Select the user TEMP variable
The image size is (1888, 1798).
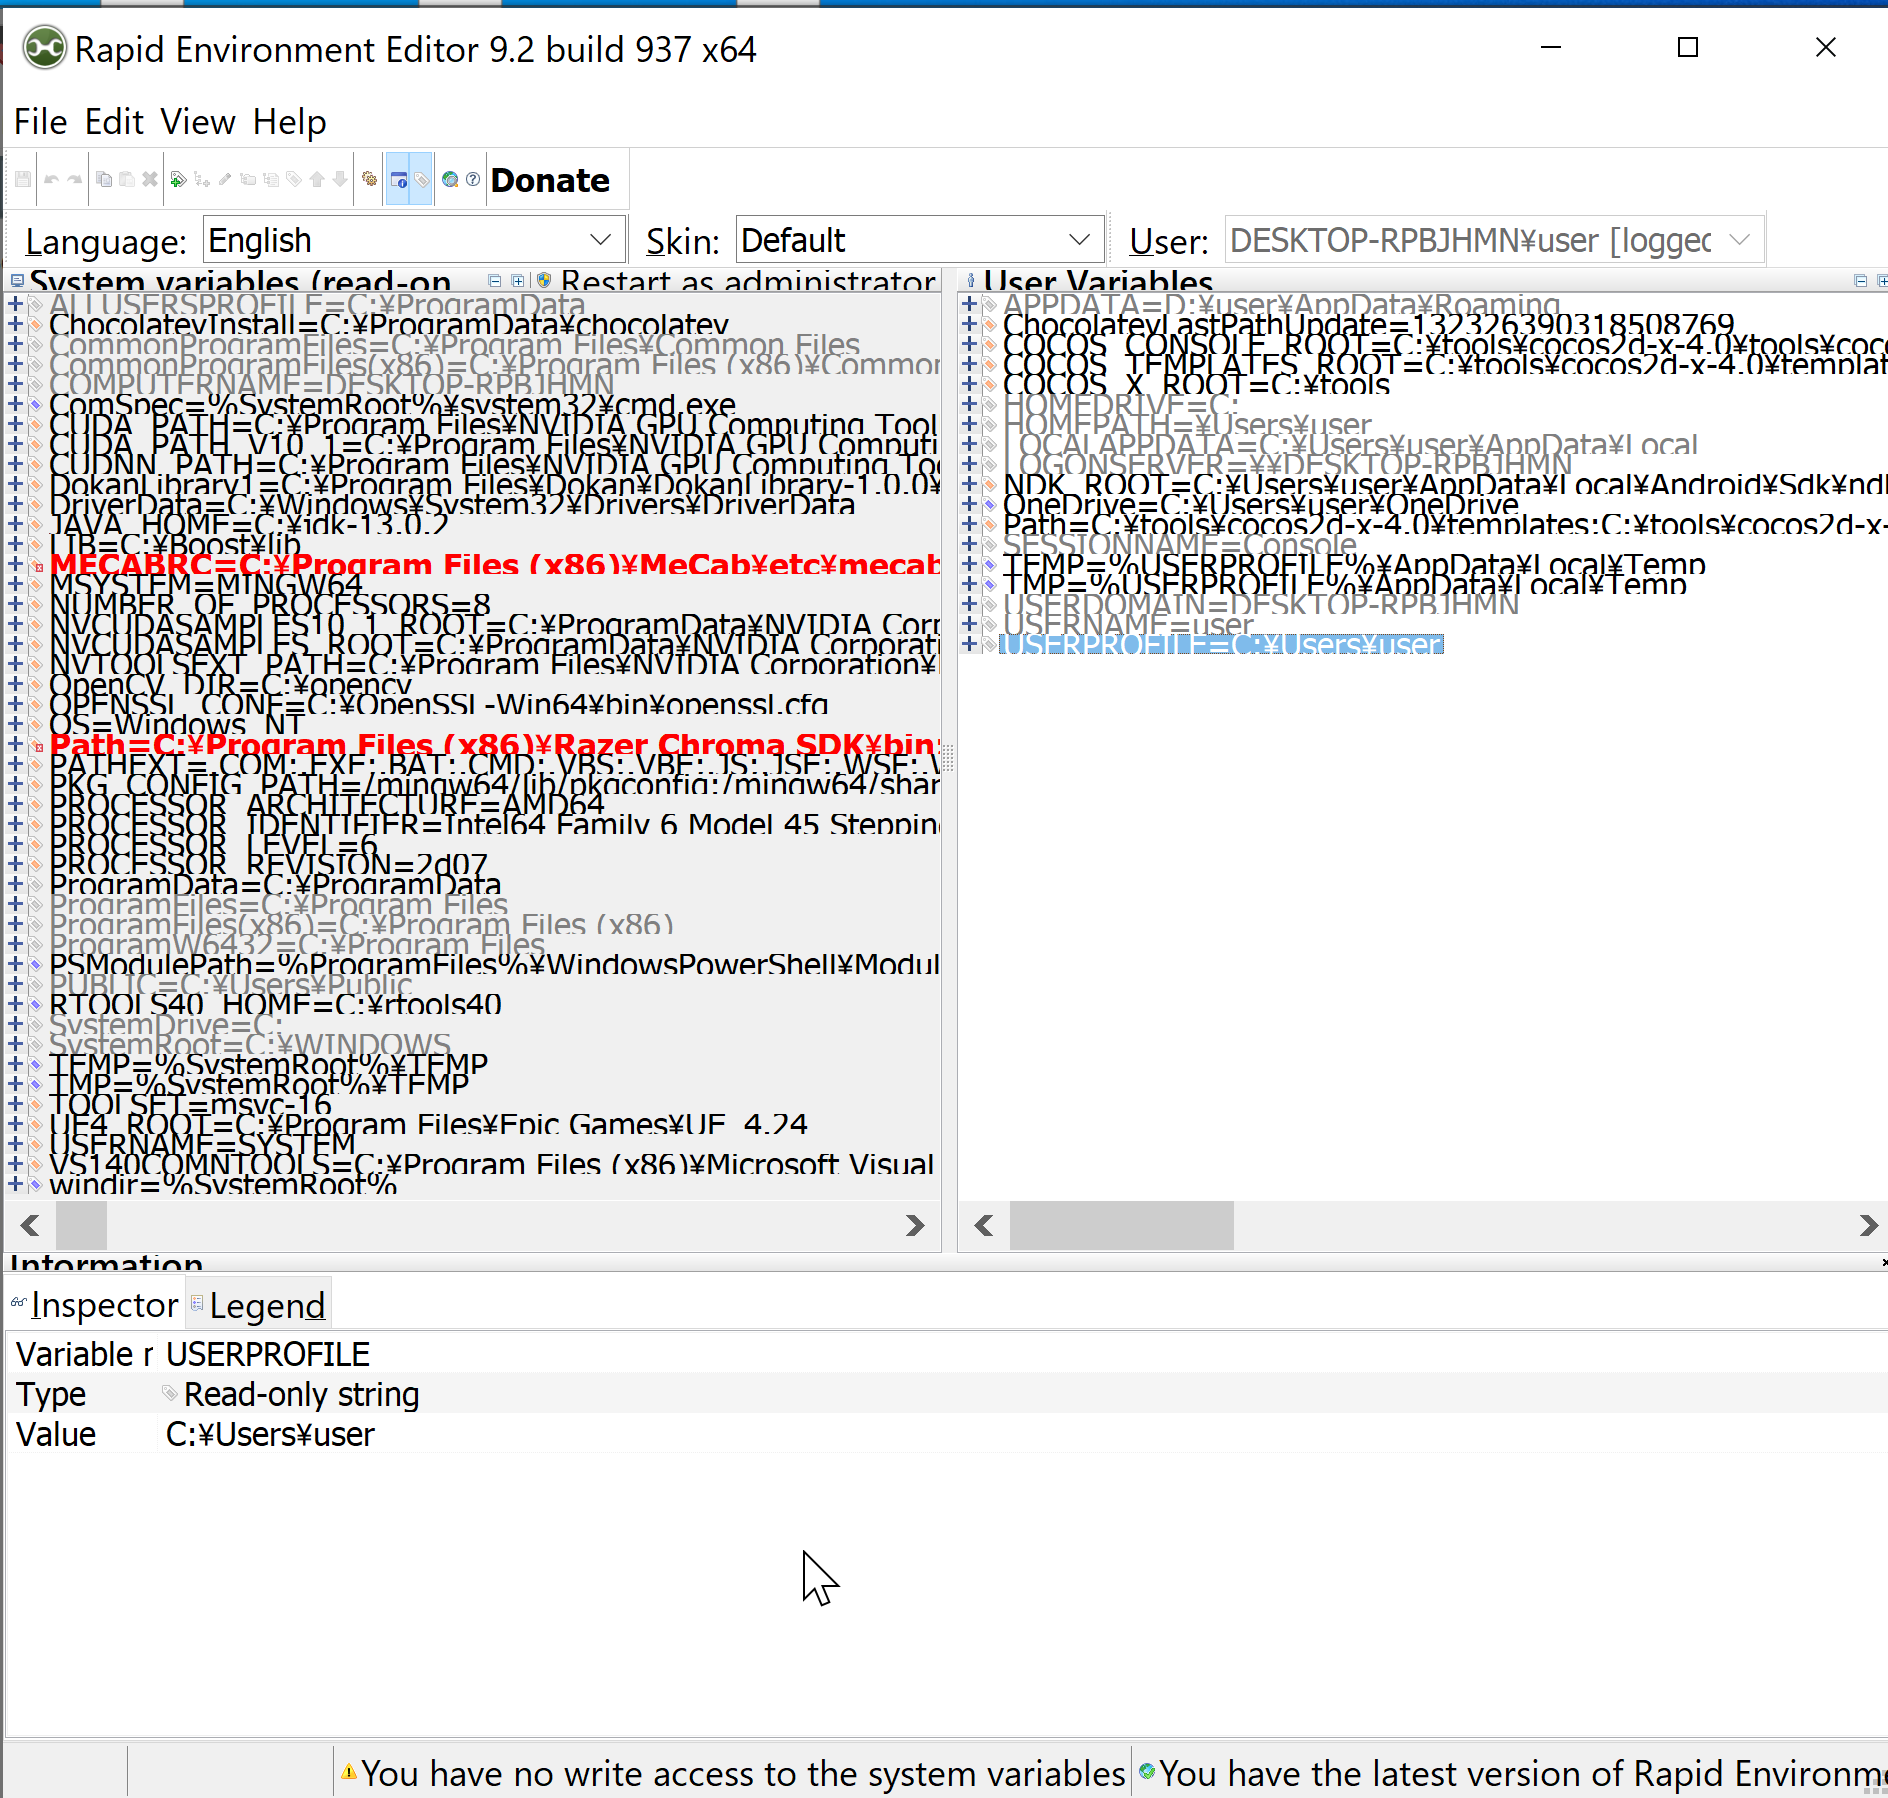click(1355, 564)
